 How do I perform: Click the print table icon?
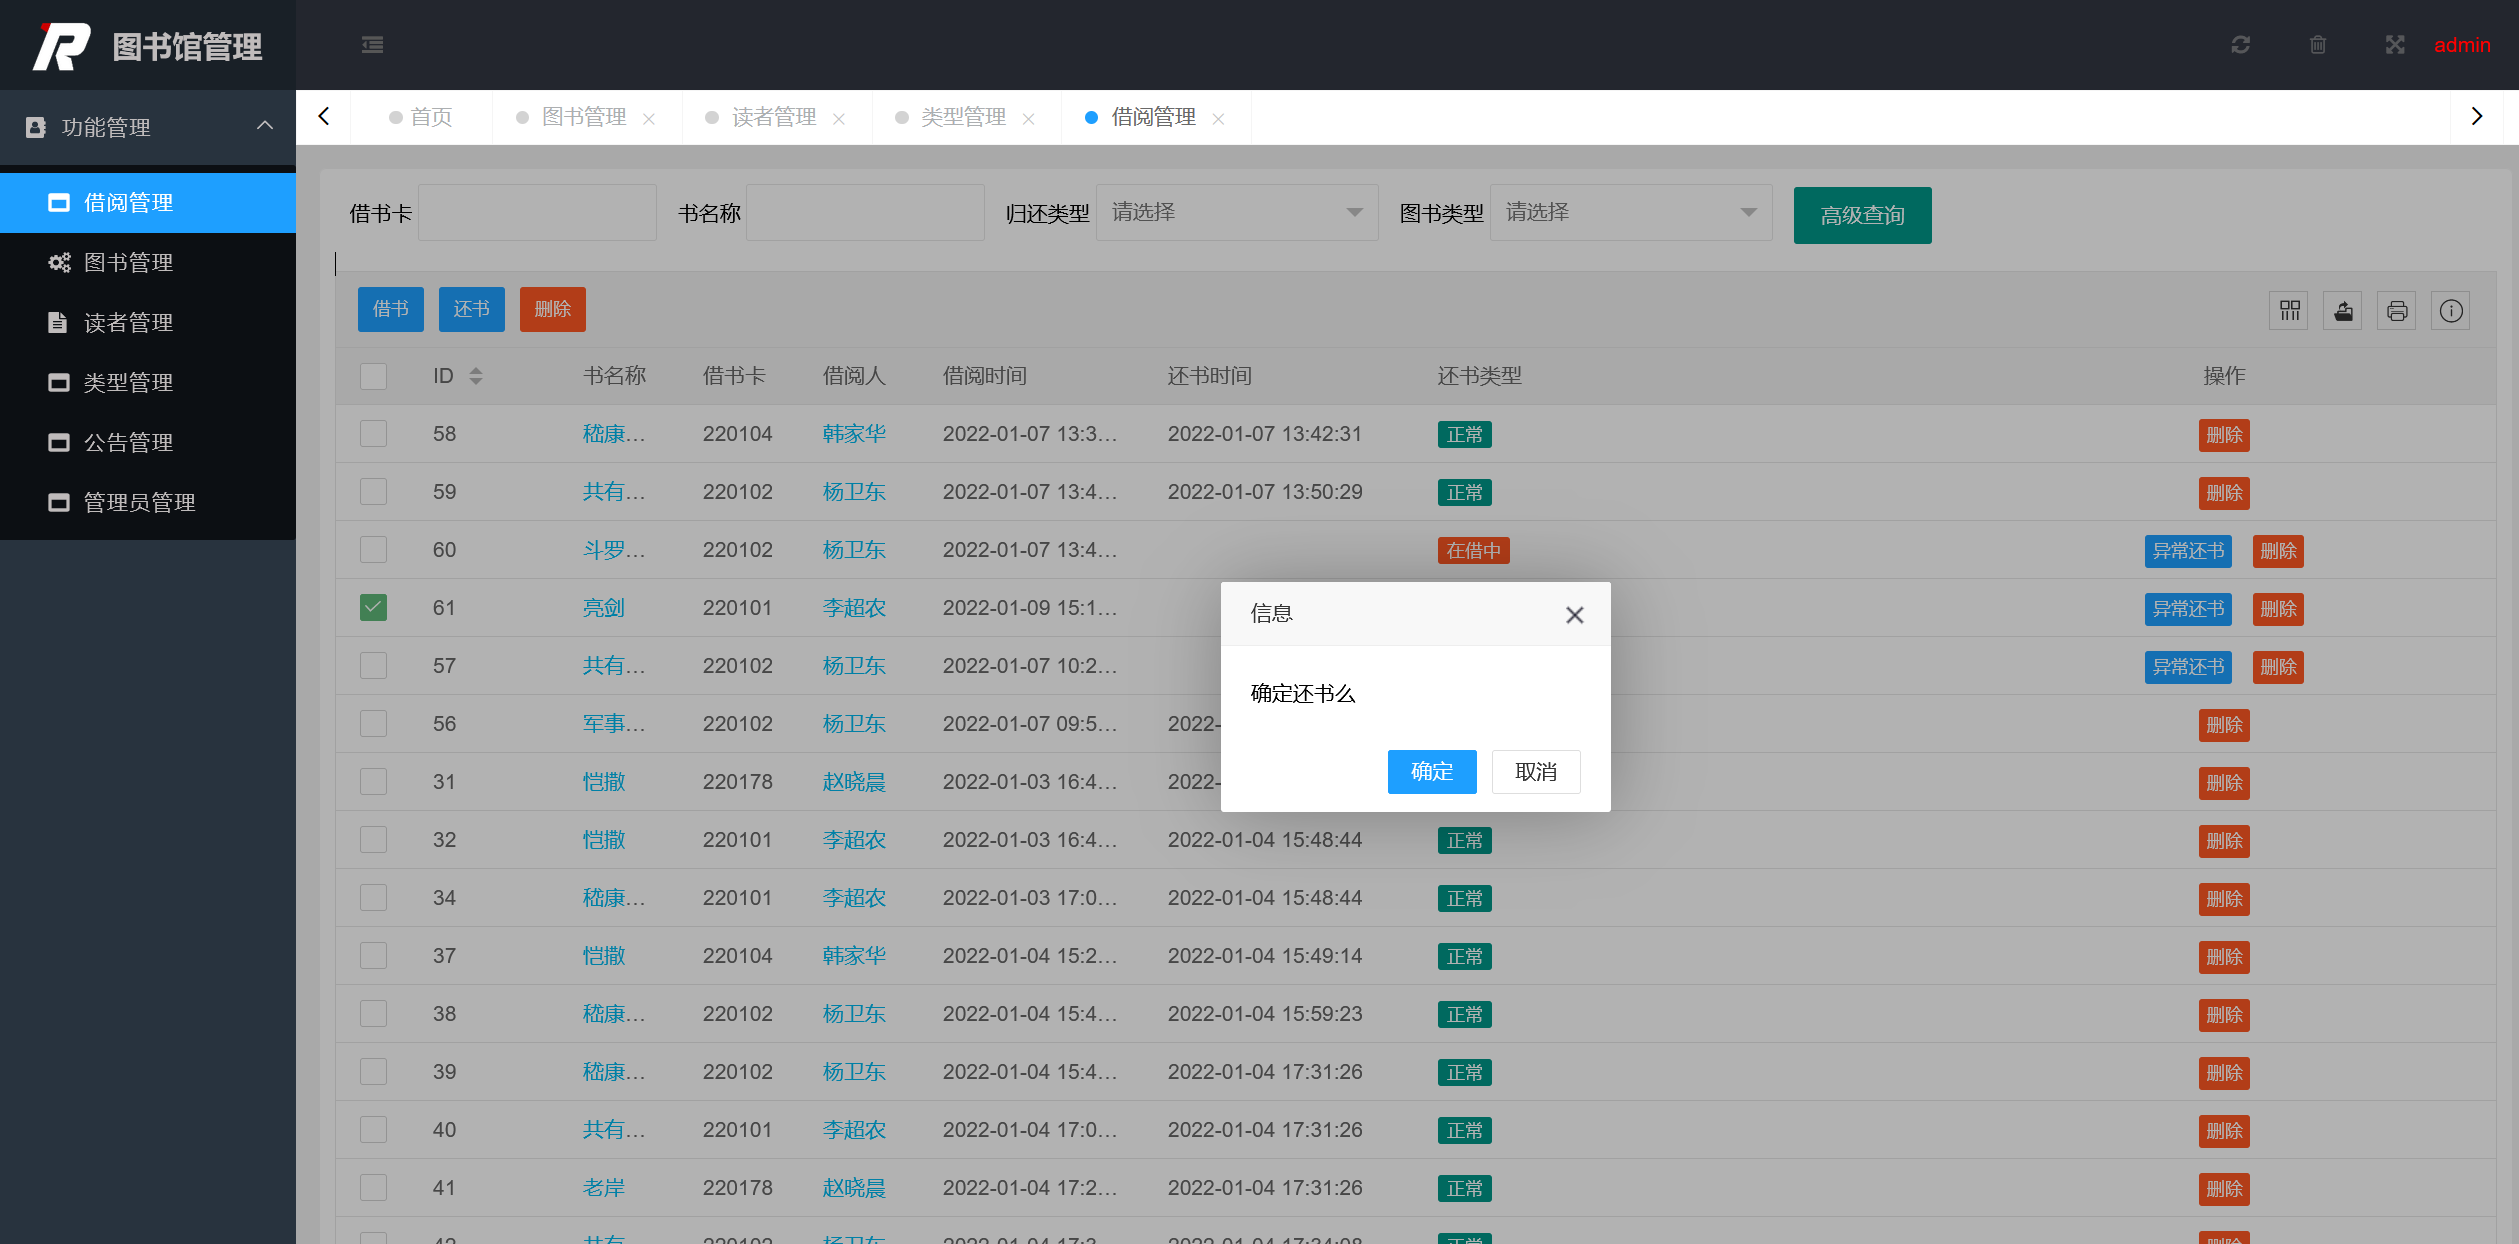tap(2397, 311)
